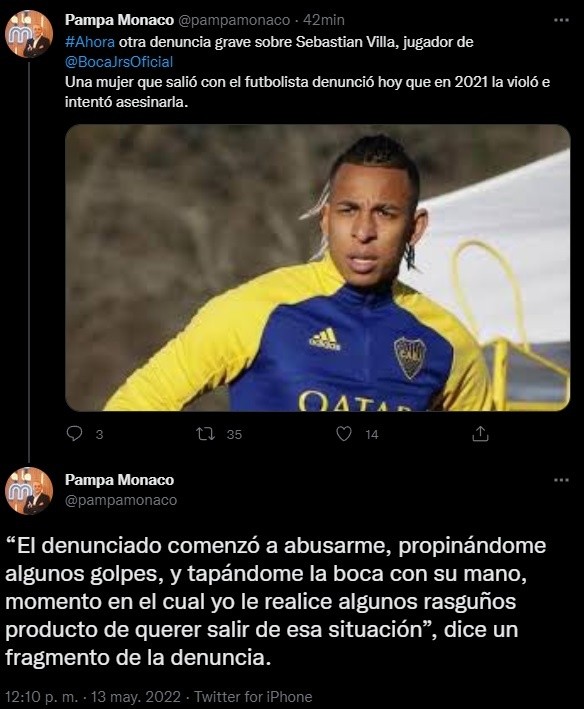Click @pampamonaco handle on second tweet
Viewport: 584px width, 709px height.
121,500
